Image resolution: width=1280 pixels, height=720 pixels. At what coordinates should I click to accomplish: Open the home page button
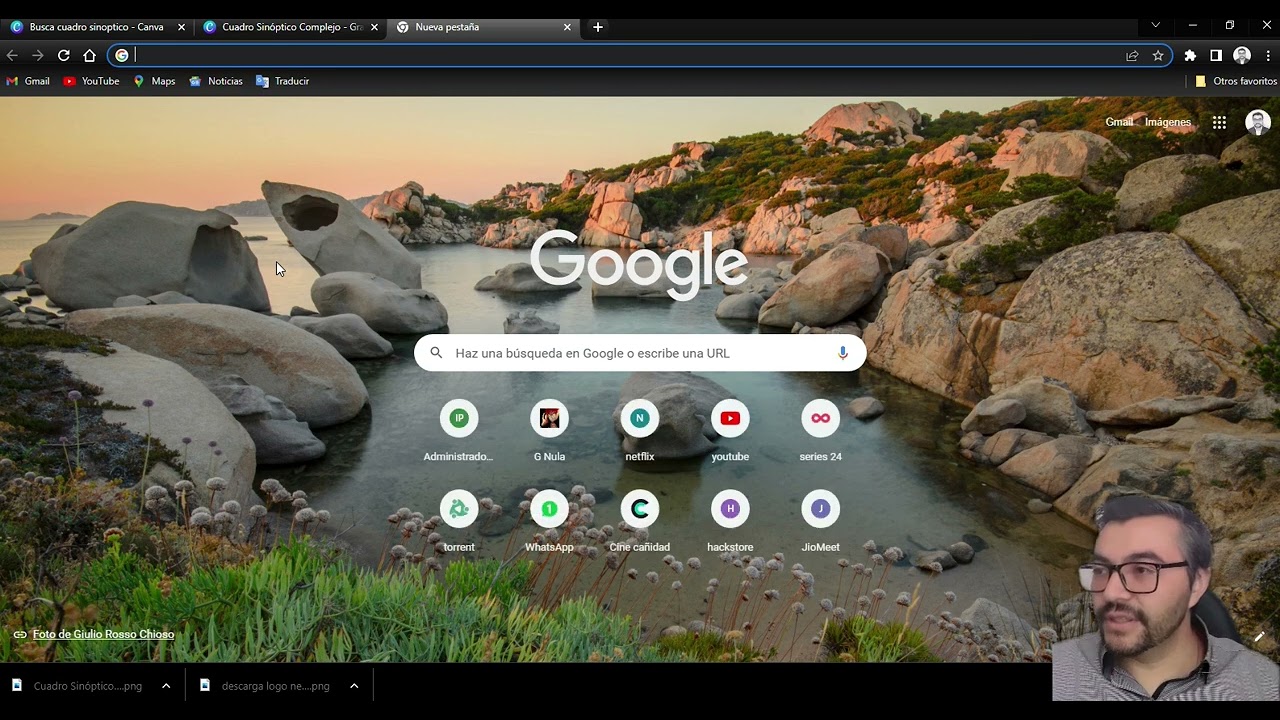click(90, 56)
